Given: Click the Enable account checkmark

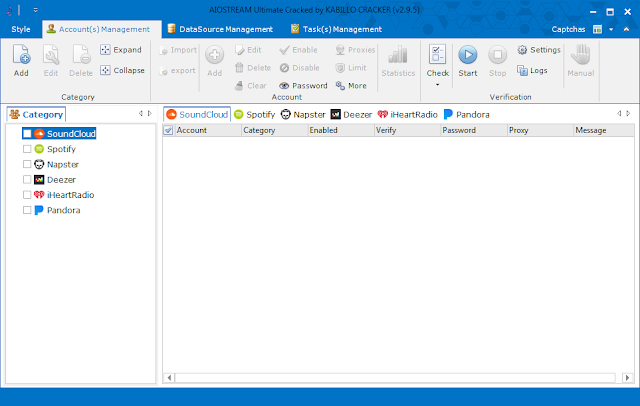Looking at the screenshot, I should (x=298, y=50).
